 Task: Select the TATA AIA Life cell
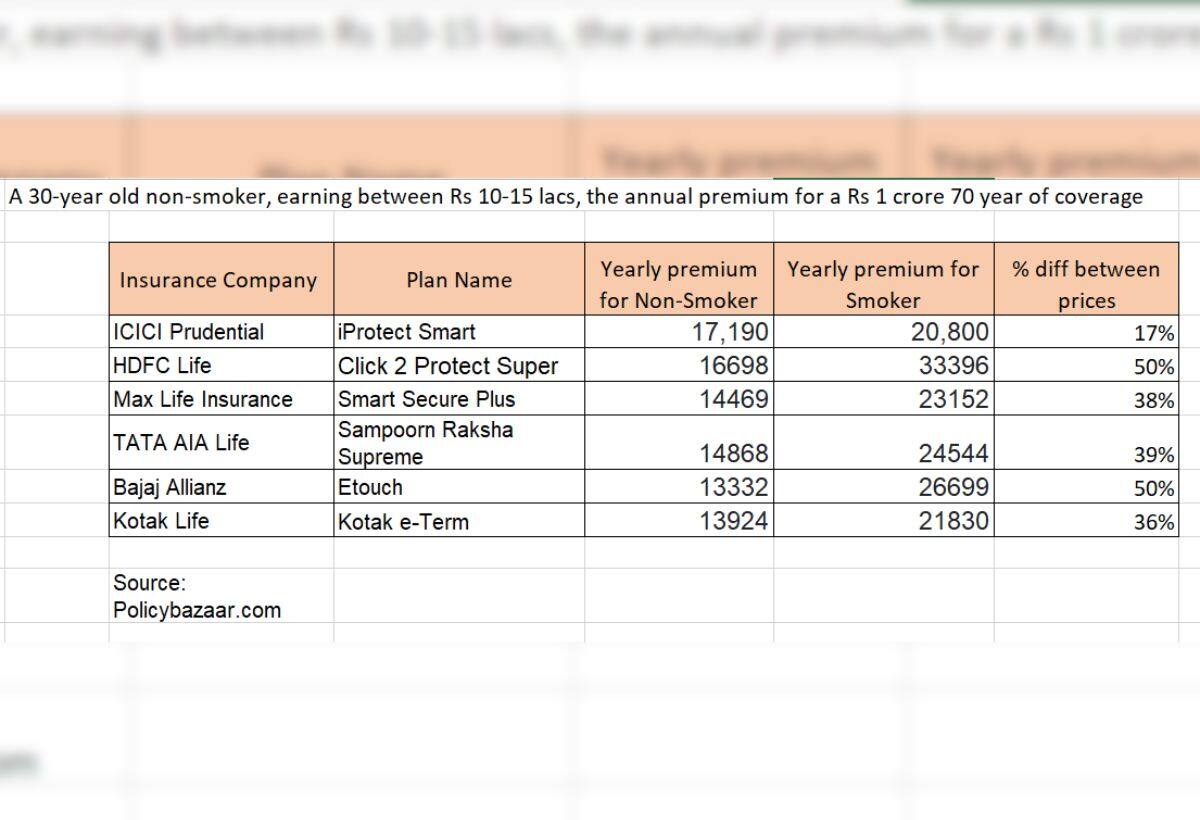coord(221,443)
